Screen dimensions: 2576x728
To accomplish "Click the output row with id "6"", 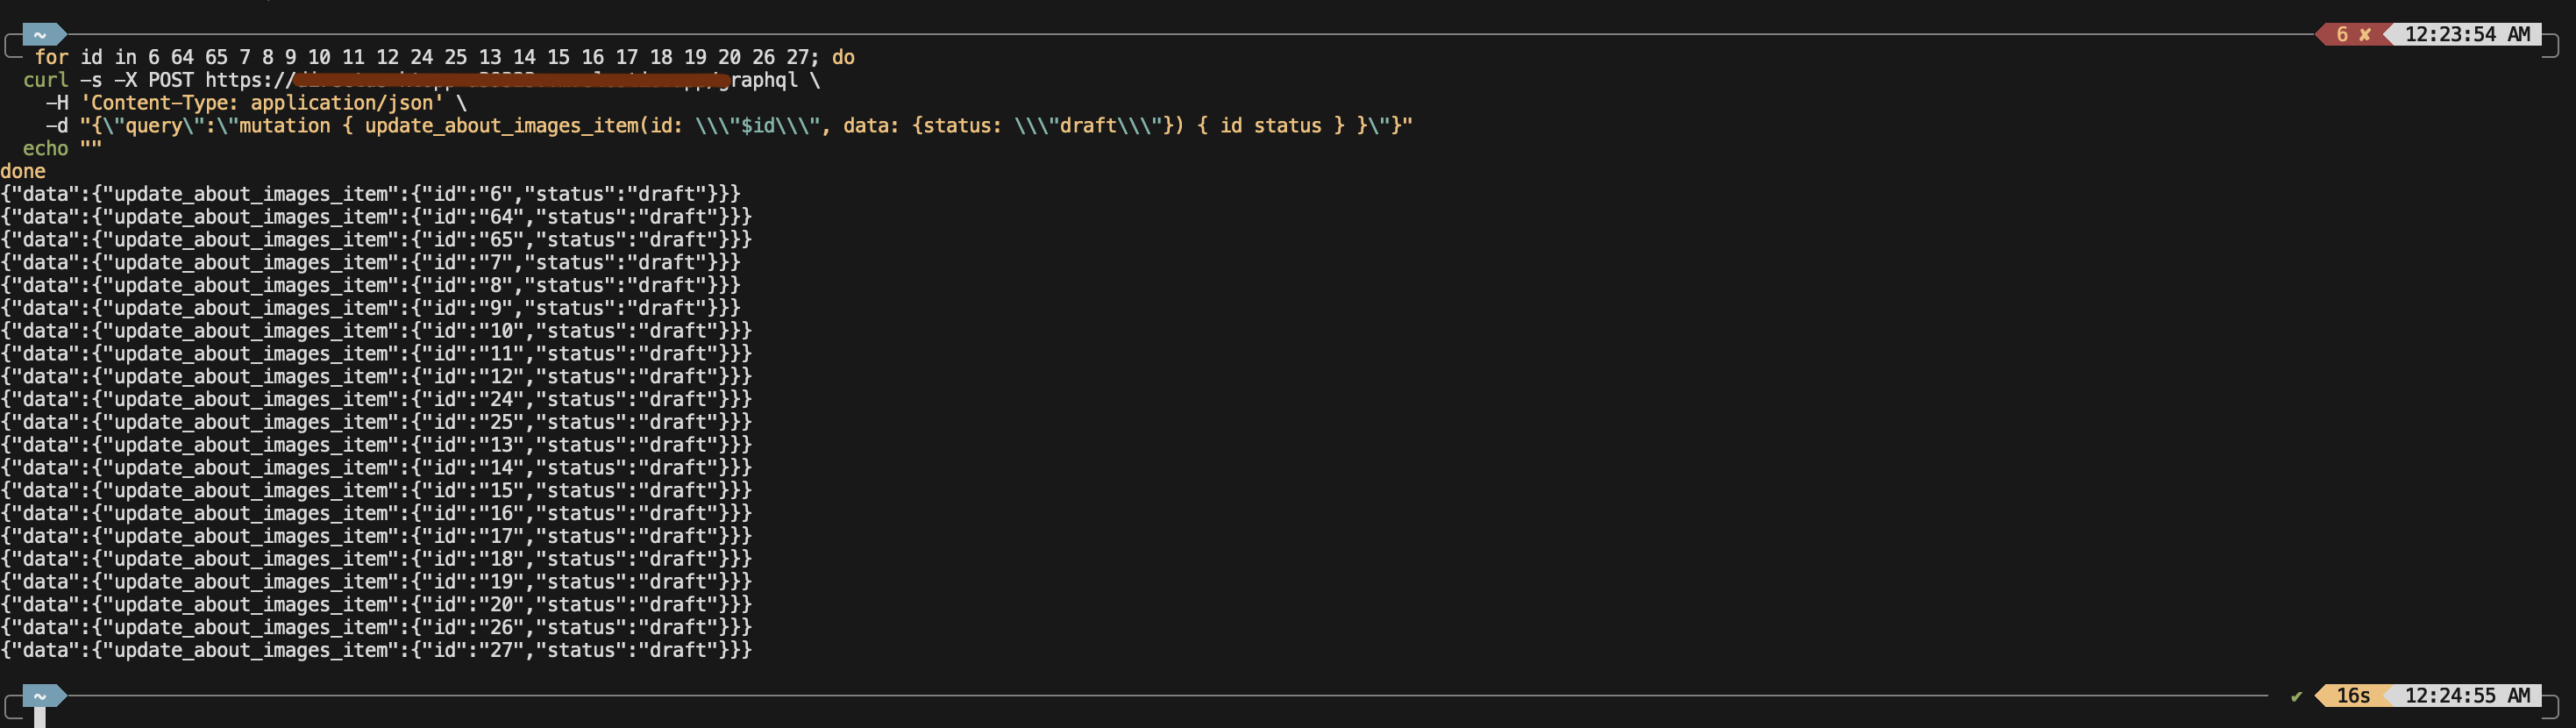I will (x=370, y=194).
